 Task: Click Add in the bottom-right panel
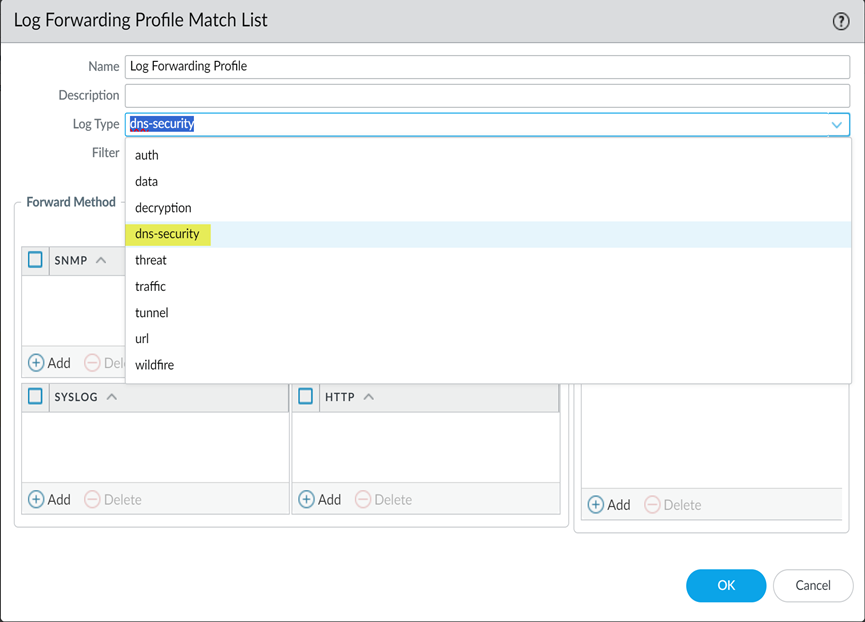[596, 505]
